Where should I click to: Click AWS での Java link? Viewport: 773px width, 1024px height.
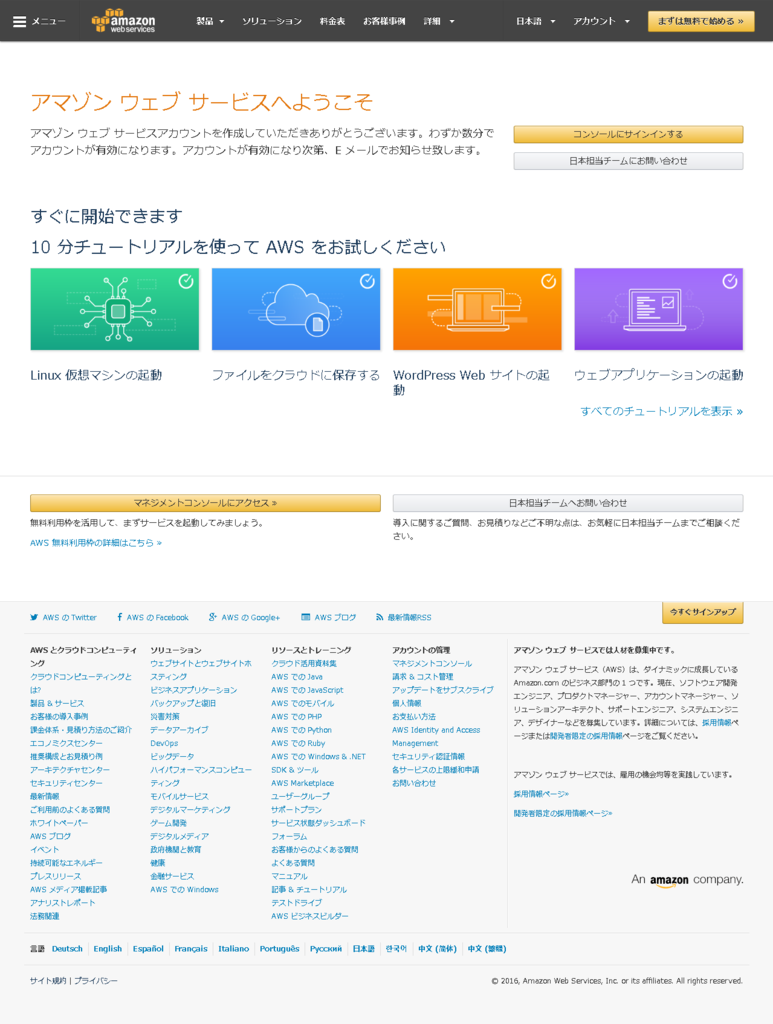coord(297,677)
